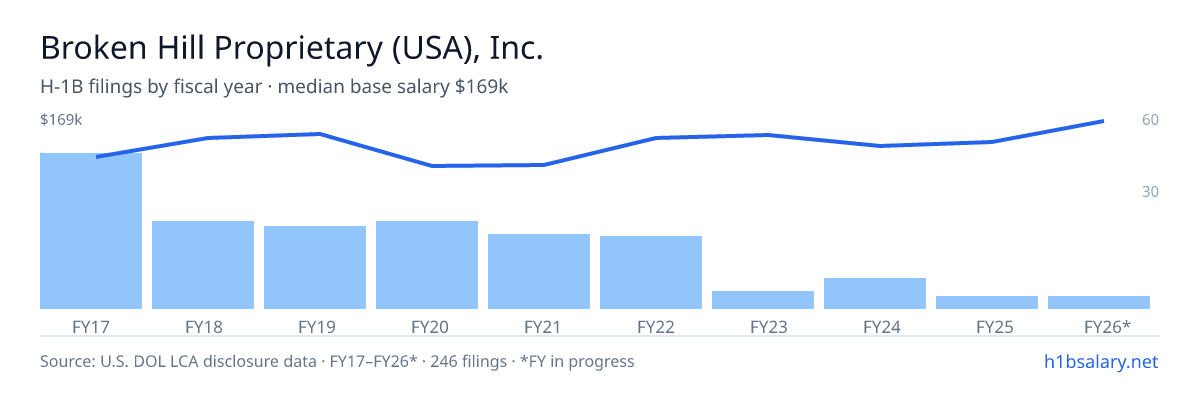Click the $169k salary axis label

pos(61,120)
